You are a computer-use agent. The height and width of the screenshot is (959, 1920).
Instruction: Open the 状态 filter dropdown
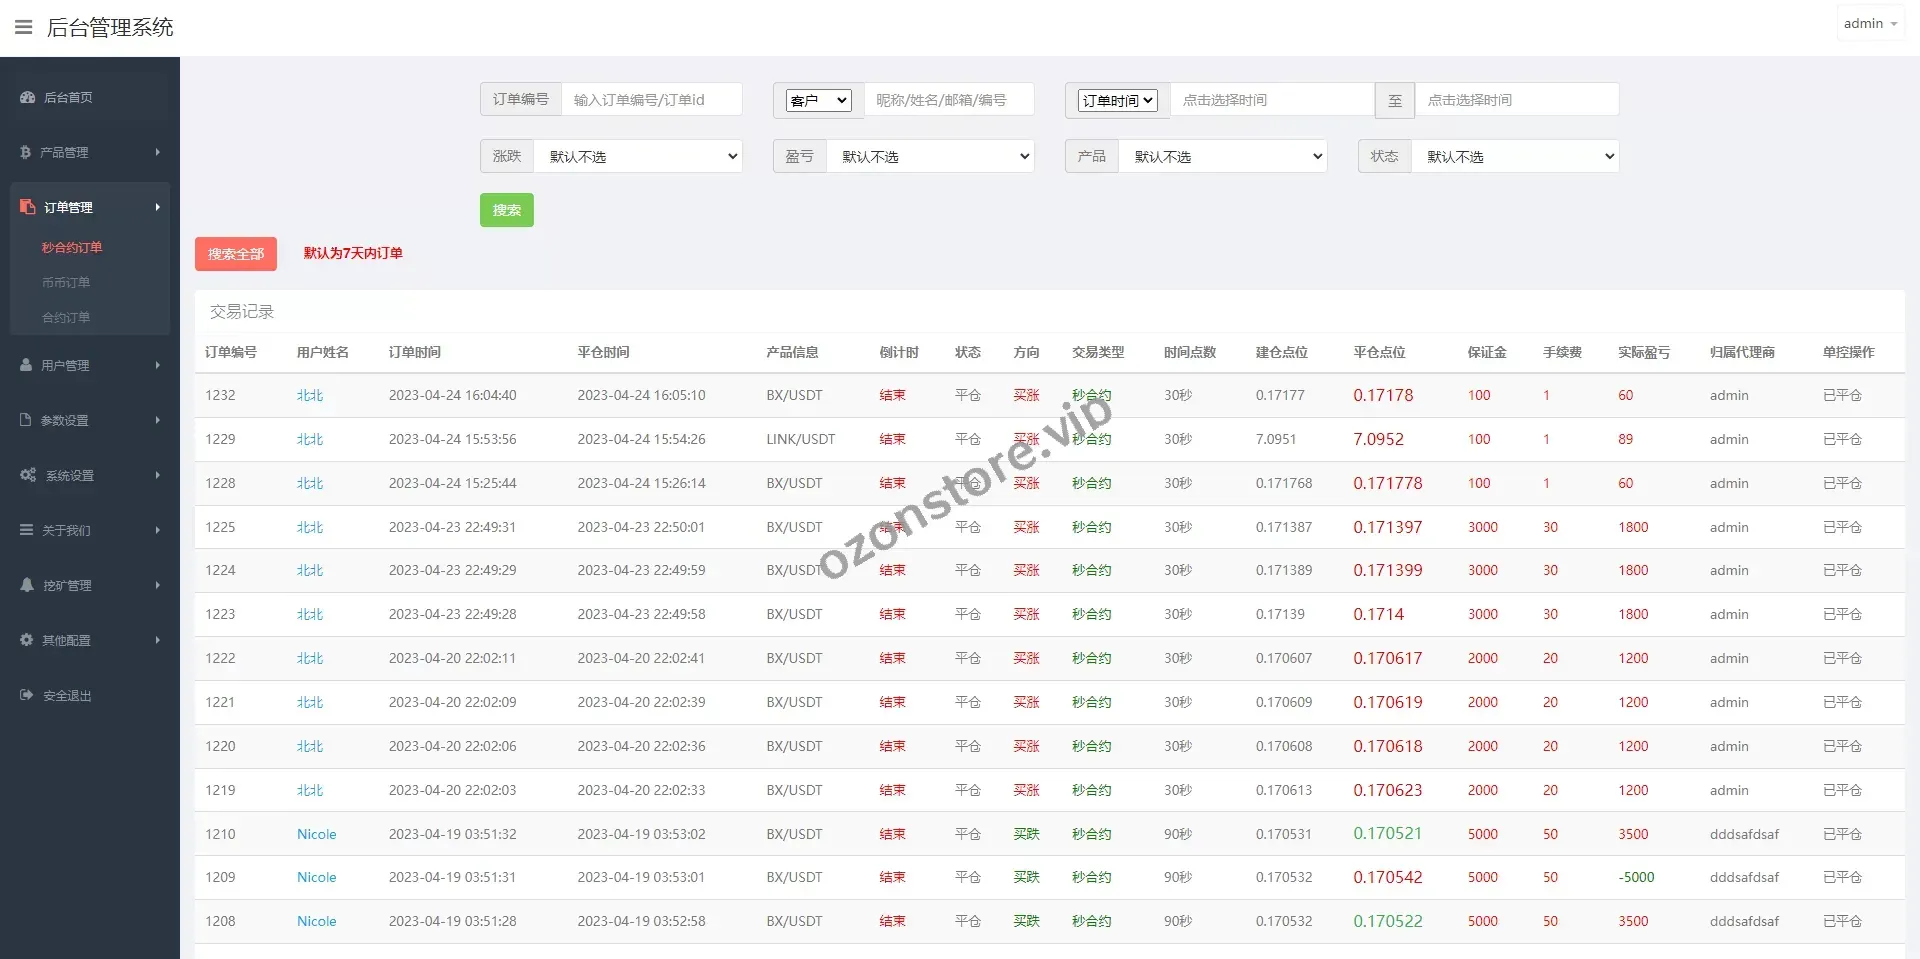pos(1515,156)
